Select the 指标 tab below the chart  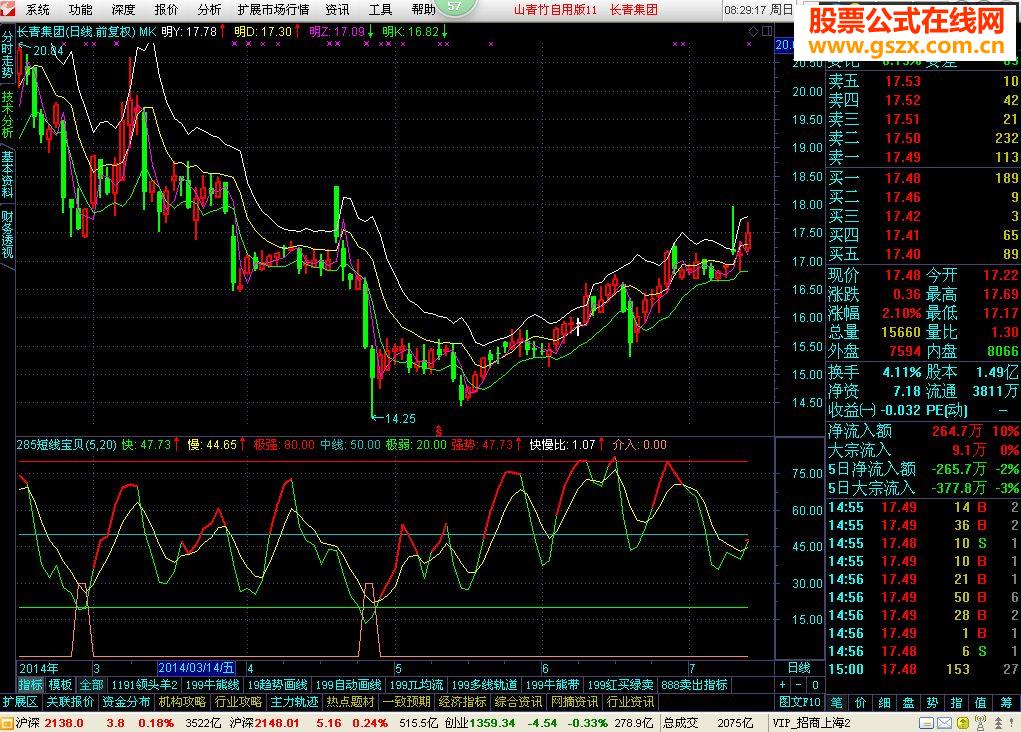click(x=30, y=685)
